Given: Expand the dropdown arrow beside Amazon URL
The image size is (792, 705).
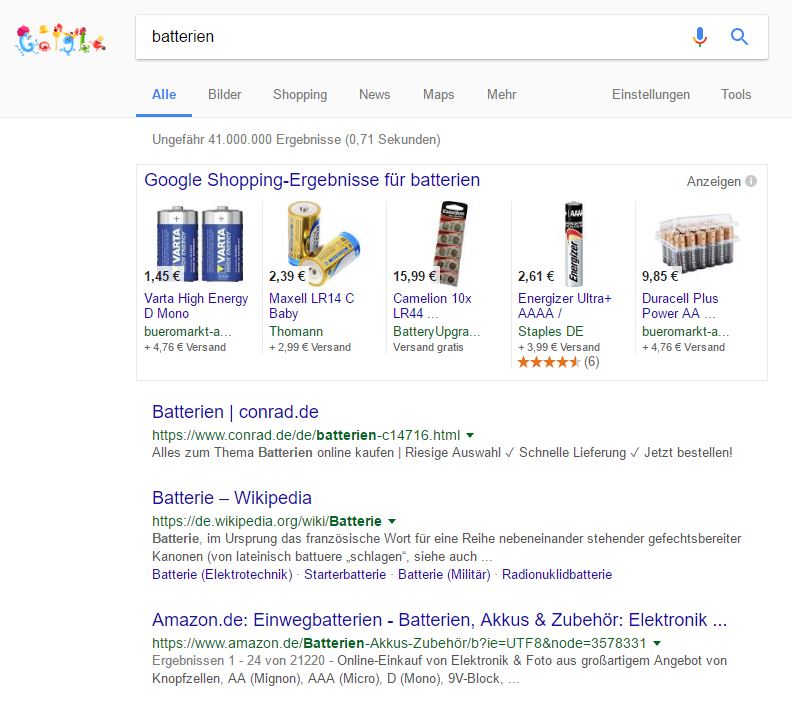Looking at the screenshot, I should click(x=657, y=643).
